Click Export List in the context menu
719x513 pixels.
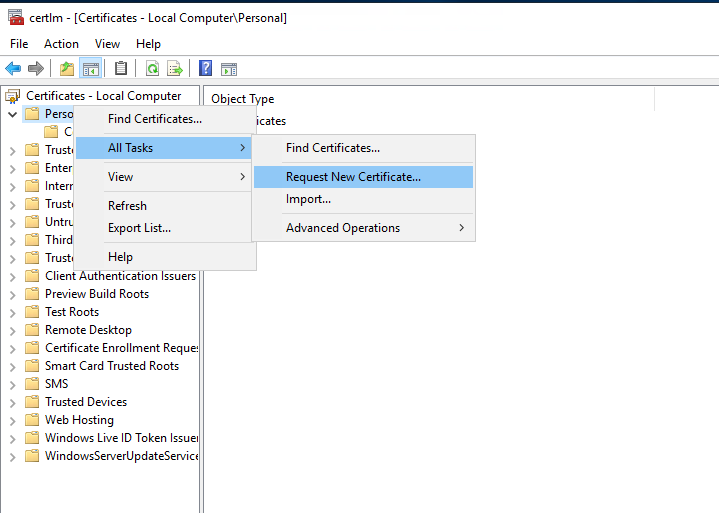click(139, 228)
